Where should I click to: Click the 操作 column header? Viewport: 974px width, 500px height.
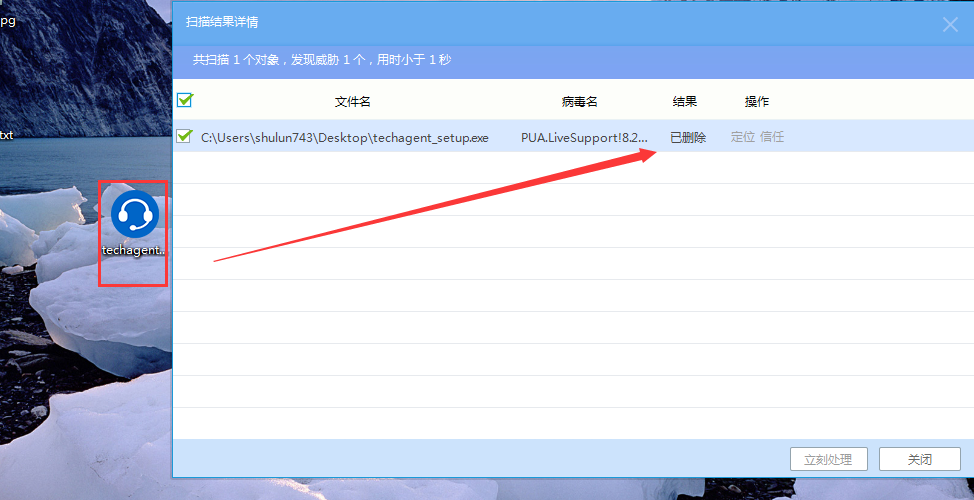click(757, 102)
